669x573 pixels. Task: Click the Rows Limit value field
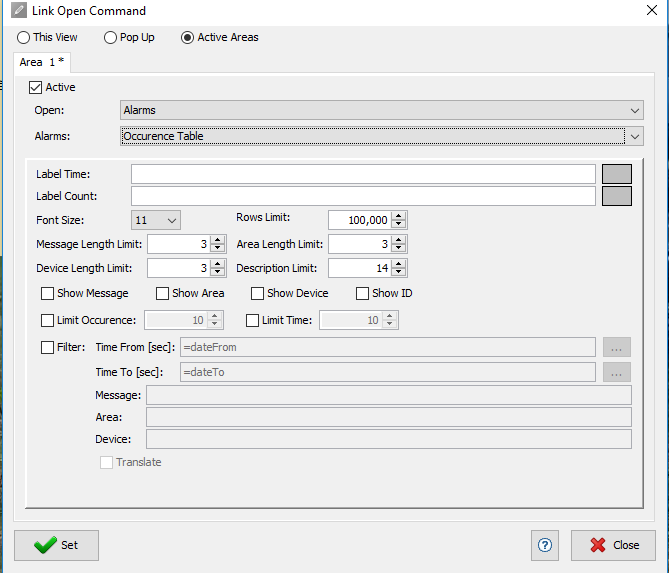pyautogui.click(x=360, y=220)
